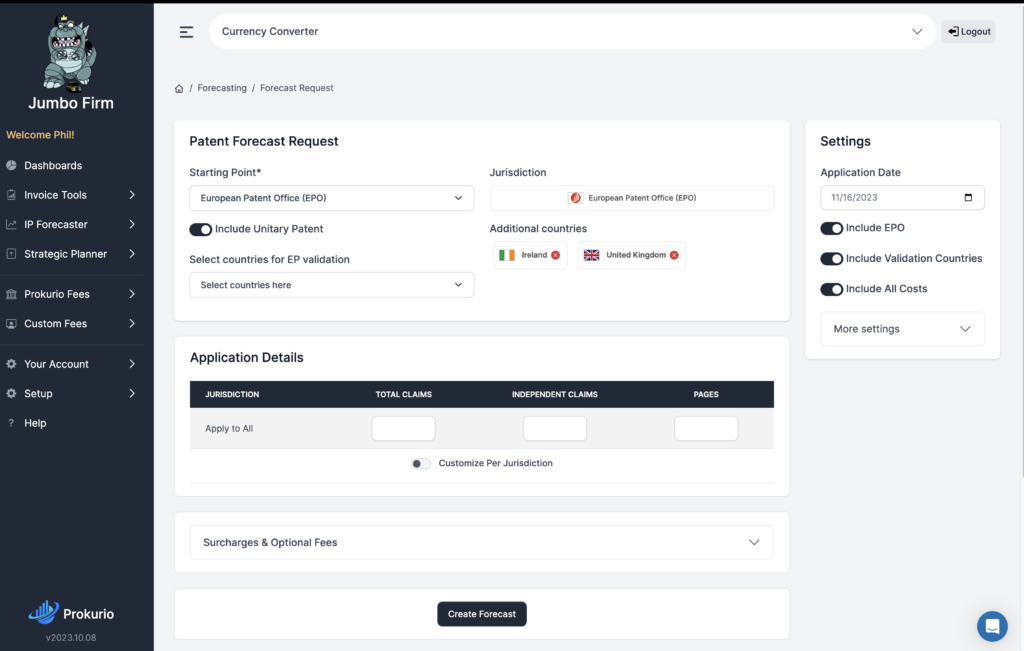Remove United Kingdom from additional countries
The width and height of the screenshot is (1024, 651).
pyautogui.click(x=674, y=255)
